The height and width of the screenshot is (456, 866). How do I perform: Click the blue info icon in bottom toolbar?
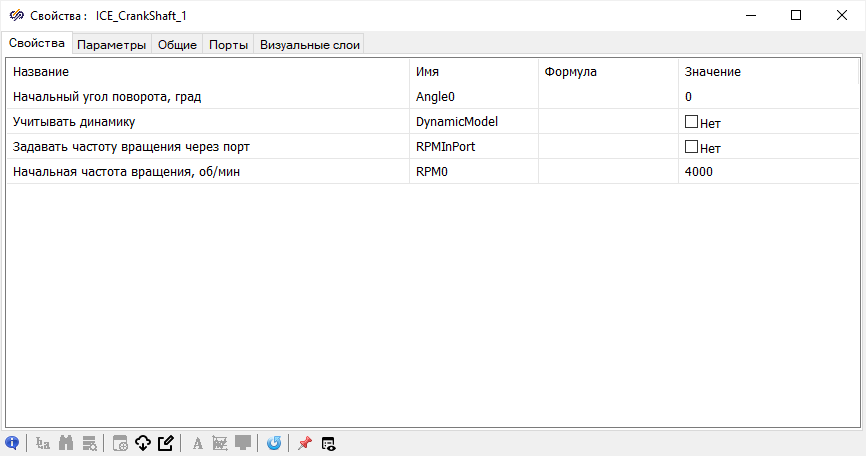13,443
